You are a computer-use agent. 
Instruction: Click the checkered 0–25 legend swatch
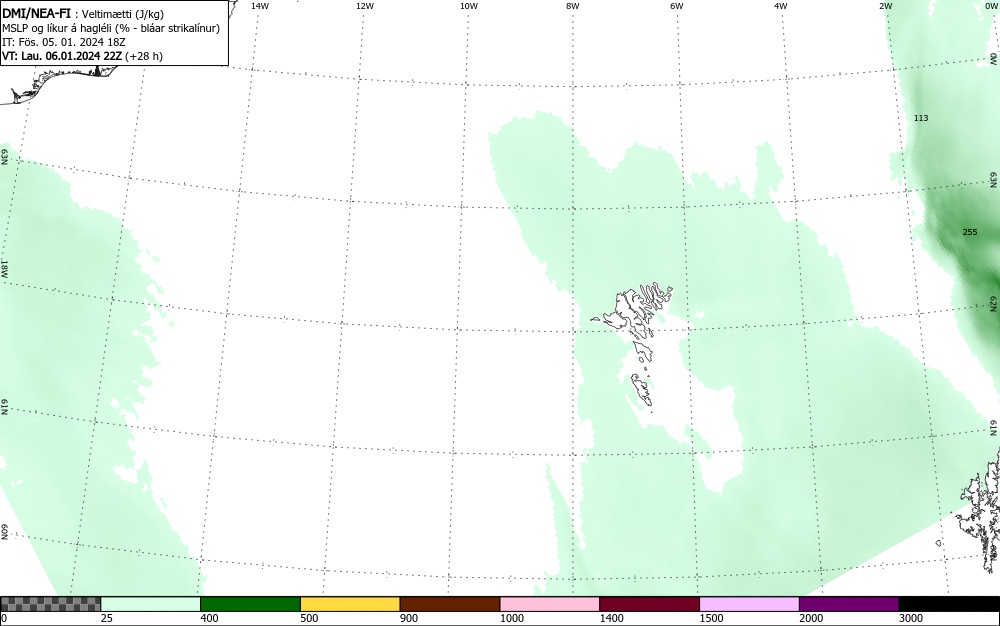[50, 604]
